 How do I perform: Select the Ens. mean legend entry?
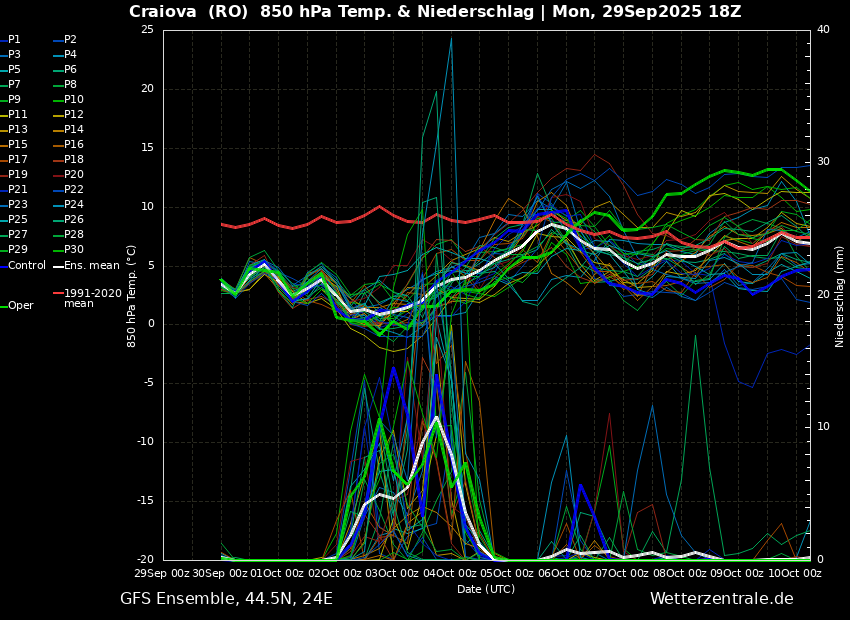[91, 265]
